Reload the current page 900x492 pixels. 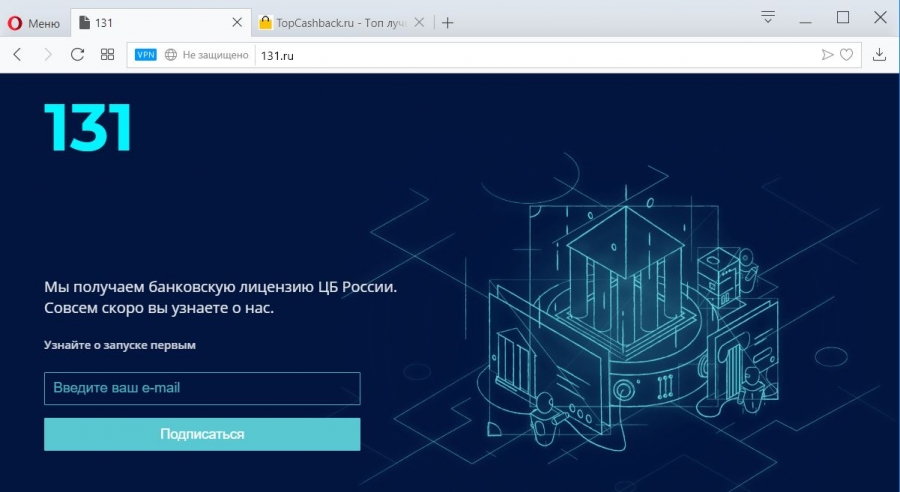point(77,55)
